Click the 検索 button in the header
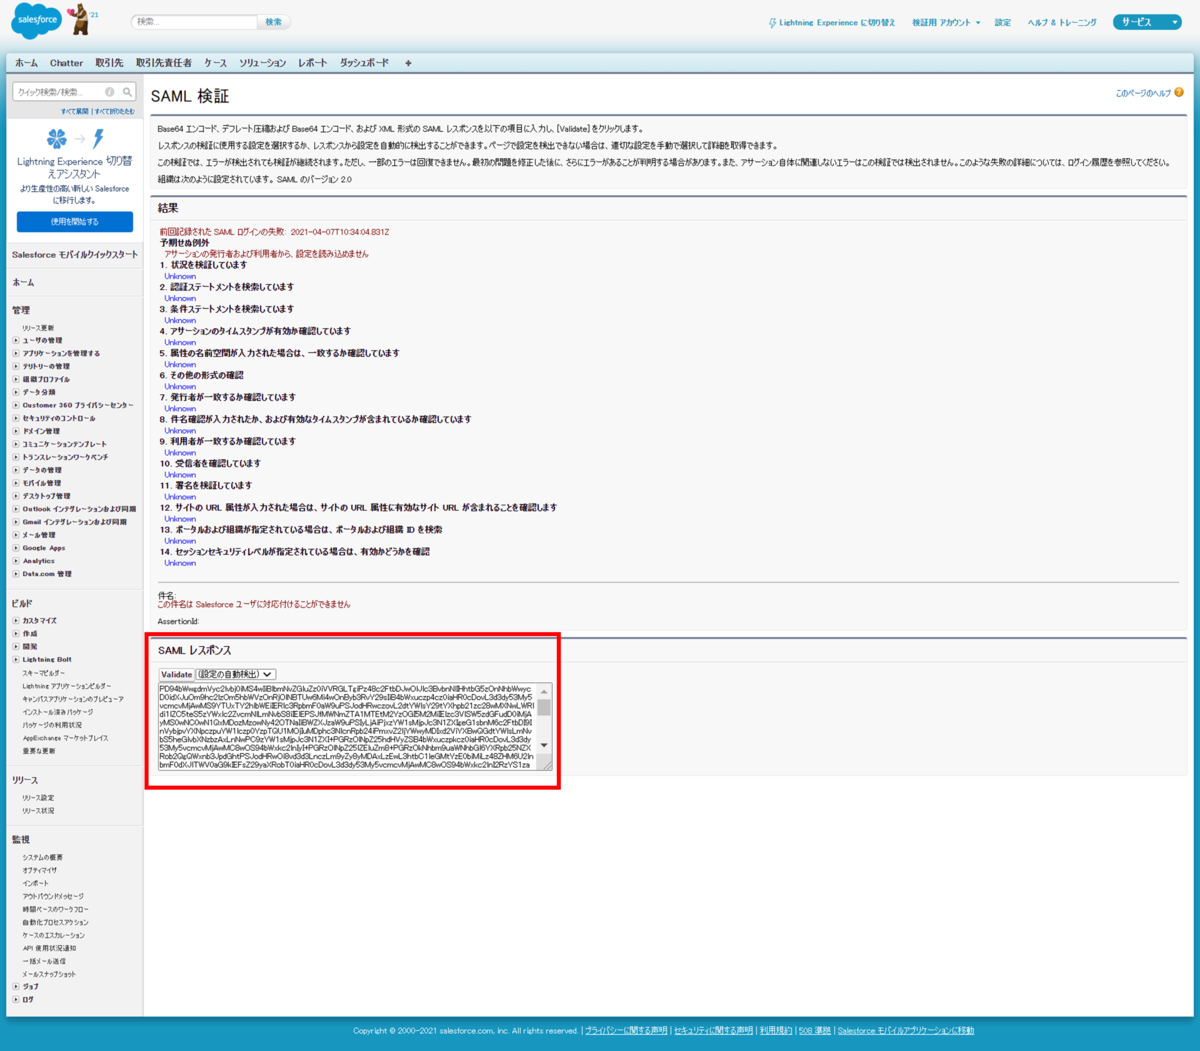This screenshot has width=1200, height=1051. coord(273,22)
